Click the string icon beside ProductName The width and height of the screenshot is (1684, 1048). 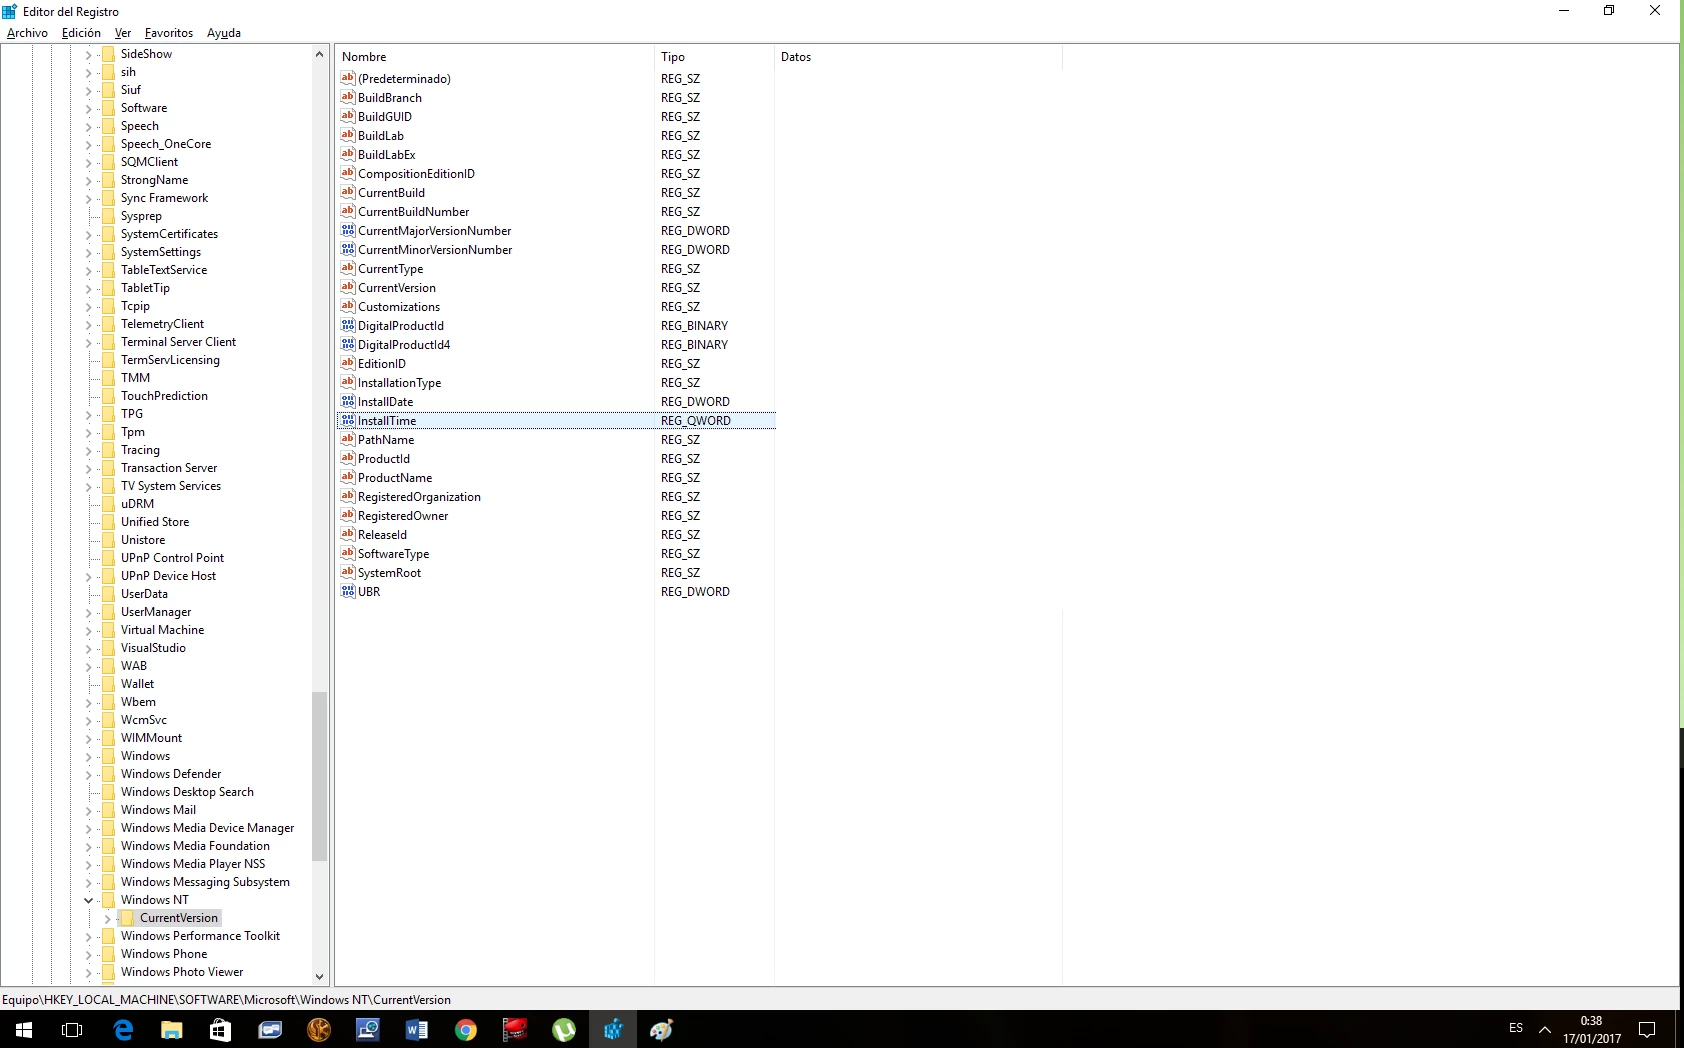348,477
